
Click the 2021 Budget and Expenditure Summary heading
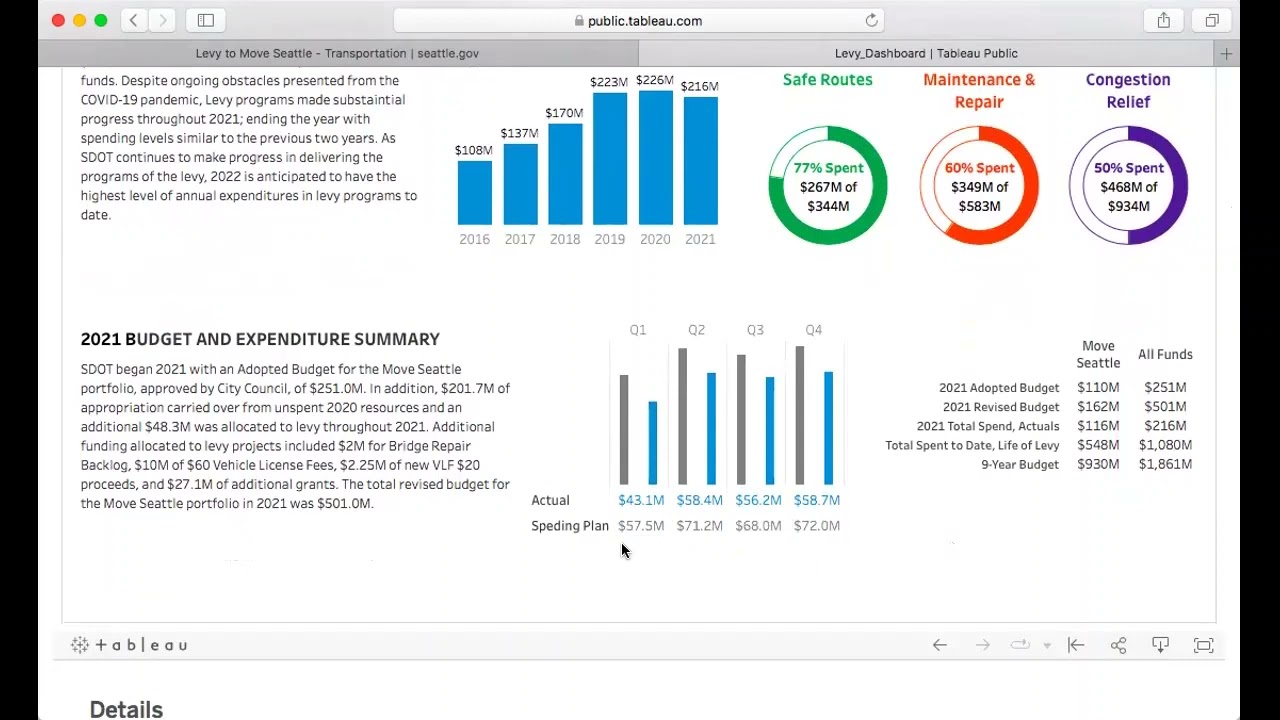[260, 339]
